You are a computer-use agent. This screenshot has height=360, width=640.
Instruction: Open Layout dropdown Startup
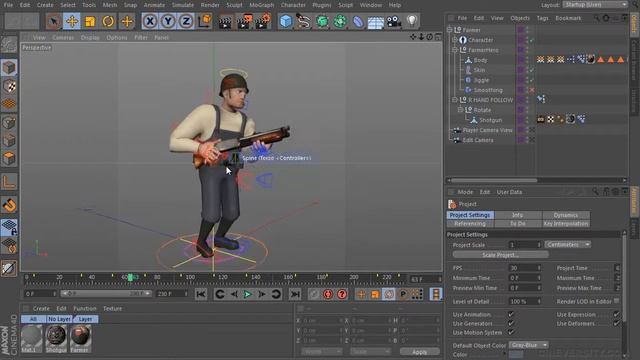pos(595,4)
